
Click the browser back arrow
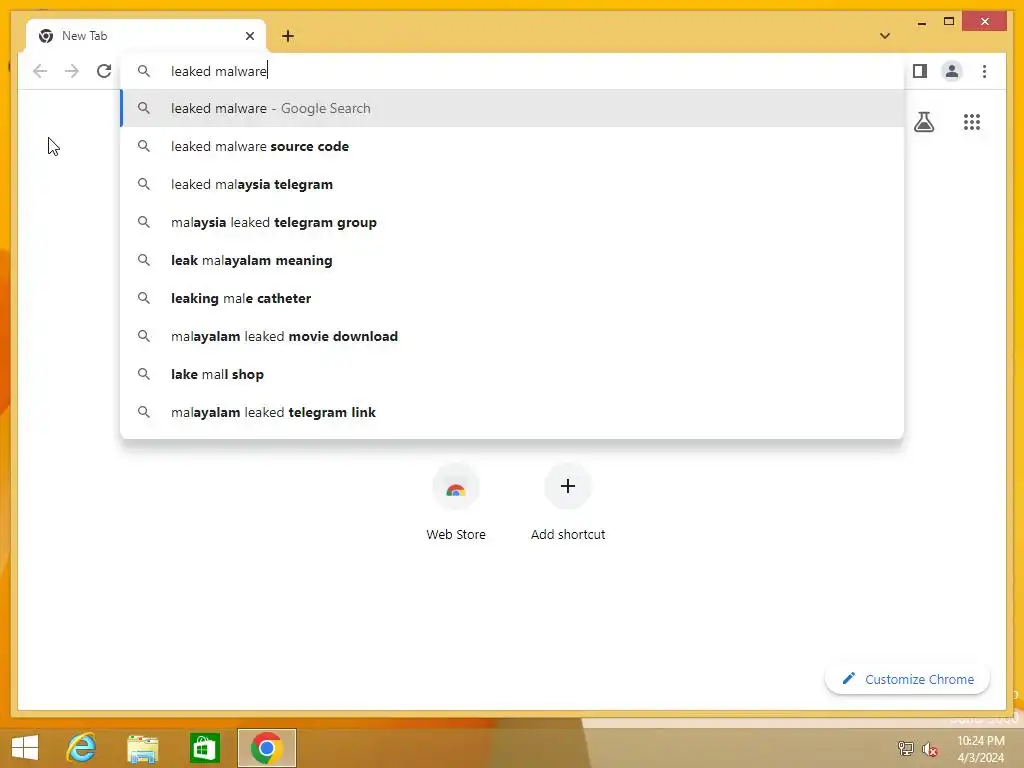(40, 71)
